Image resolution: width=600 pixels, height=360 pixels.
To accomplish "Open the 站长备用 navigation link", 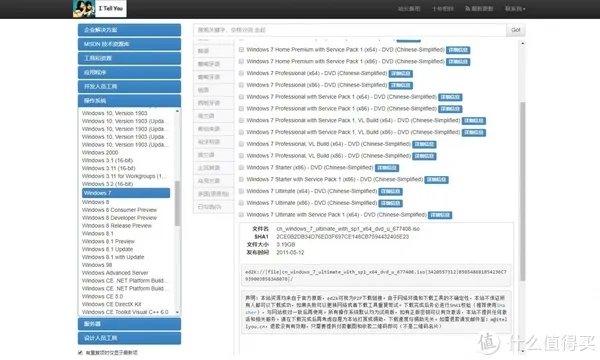I will [x=409, y=8].
